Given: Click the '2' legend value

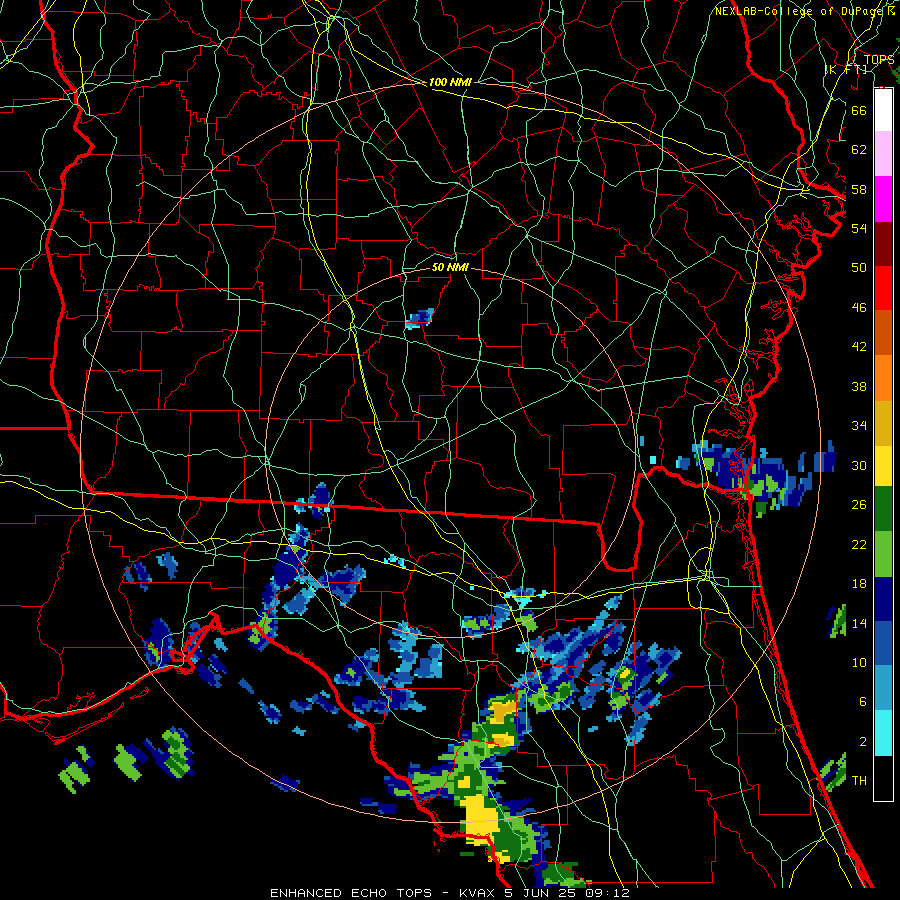Looking at the screenshot, I should (862, 742).
